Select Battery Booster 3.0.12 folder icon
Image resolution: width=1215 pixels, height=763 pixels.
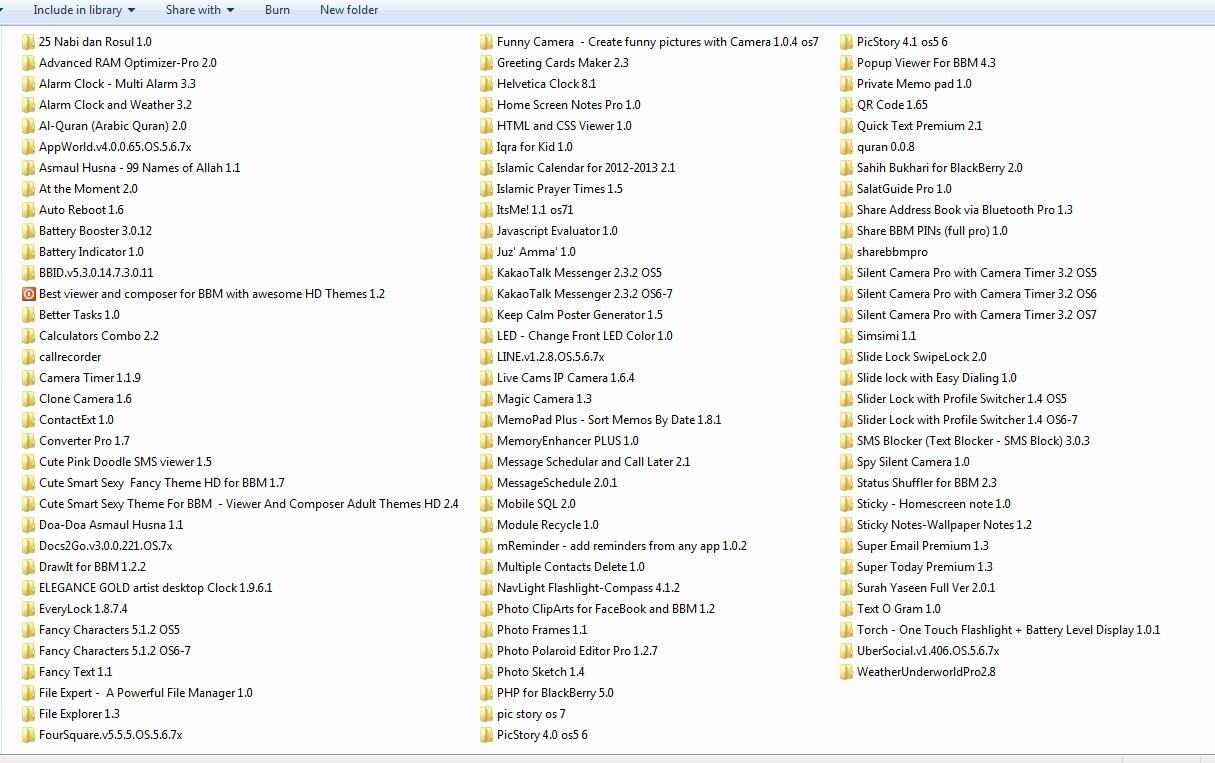[x=28, y=231]
